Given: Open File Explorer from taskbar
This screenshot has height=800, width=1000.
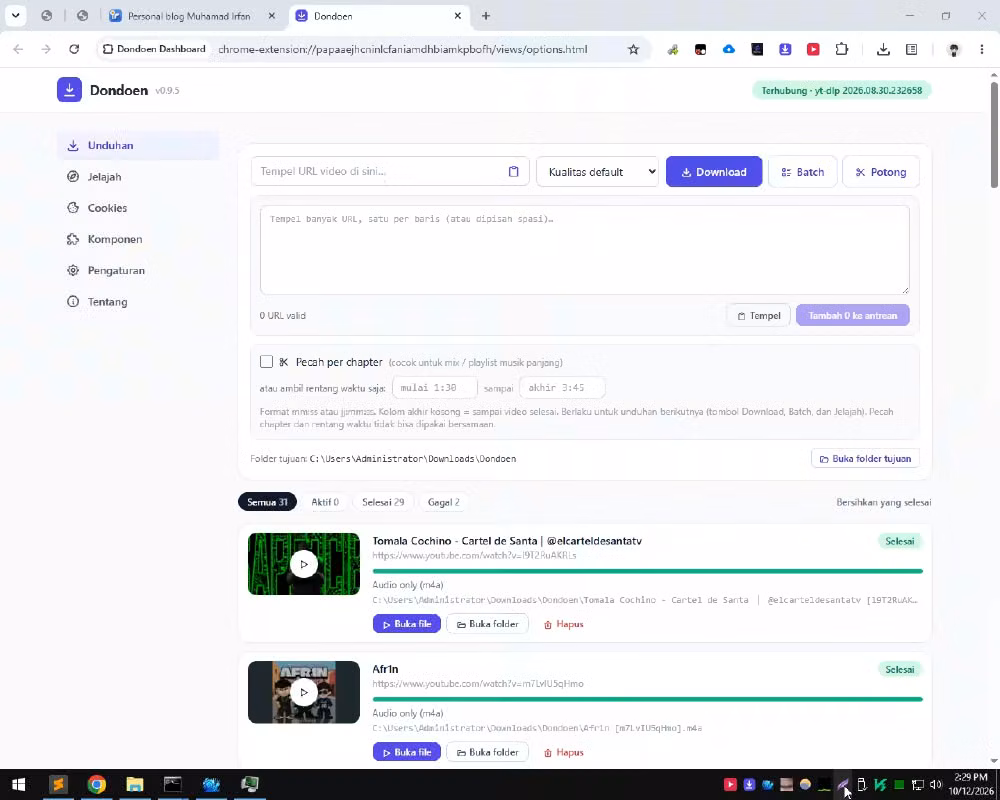Looking at the screenshot, I should coord(135,784).
